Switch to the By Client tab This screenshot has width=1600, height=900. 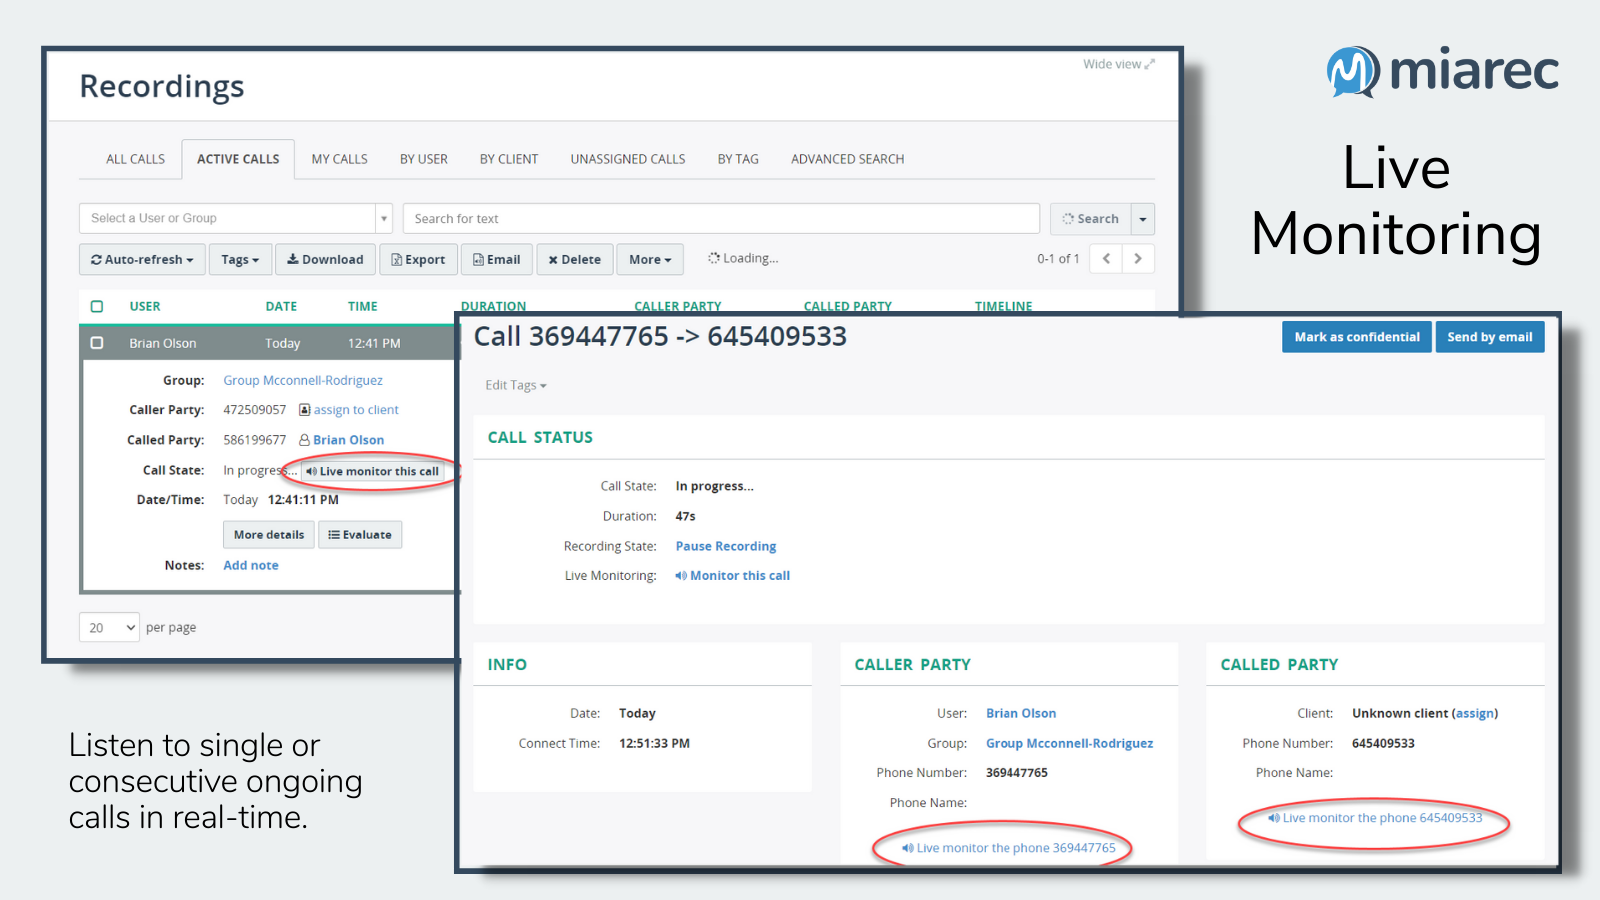[508, 158]
